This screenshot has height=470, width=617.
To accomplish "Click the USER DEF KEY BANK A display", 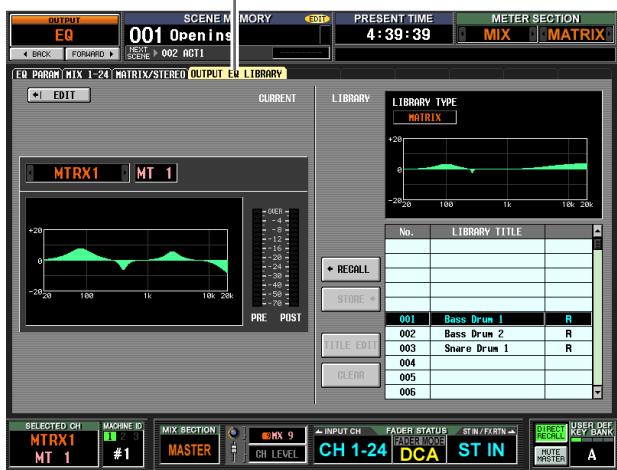I will tap(591, 455).
